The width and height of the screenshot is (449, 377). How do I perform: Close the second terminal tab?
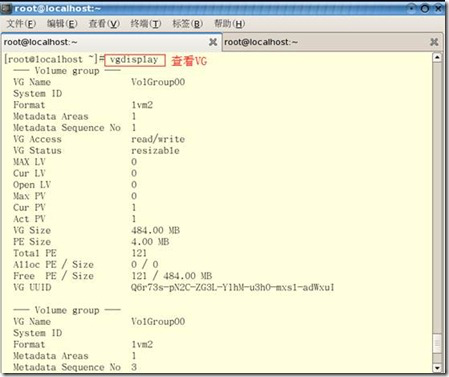coord(434,42)
